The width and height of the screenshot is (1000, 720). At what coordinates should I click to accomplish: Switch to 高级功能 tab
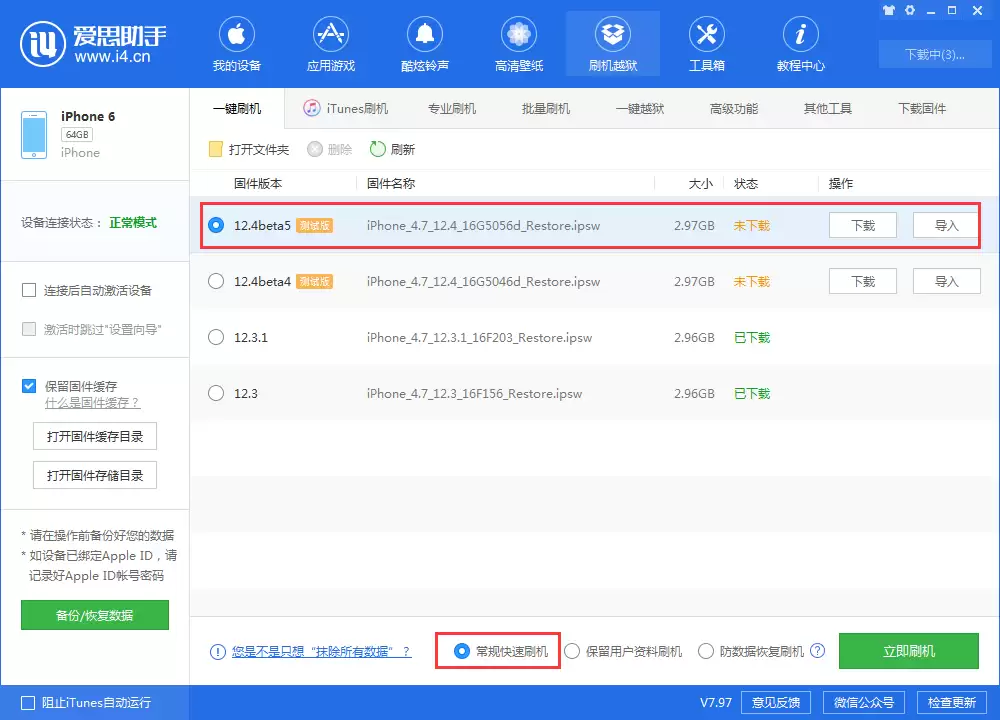click(x=734, y=108)
